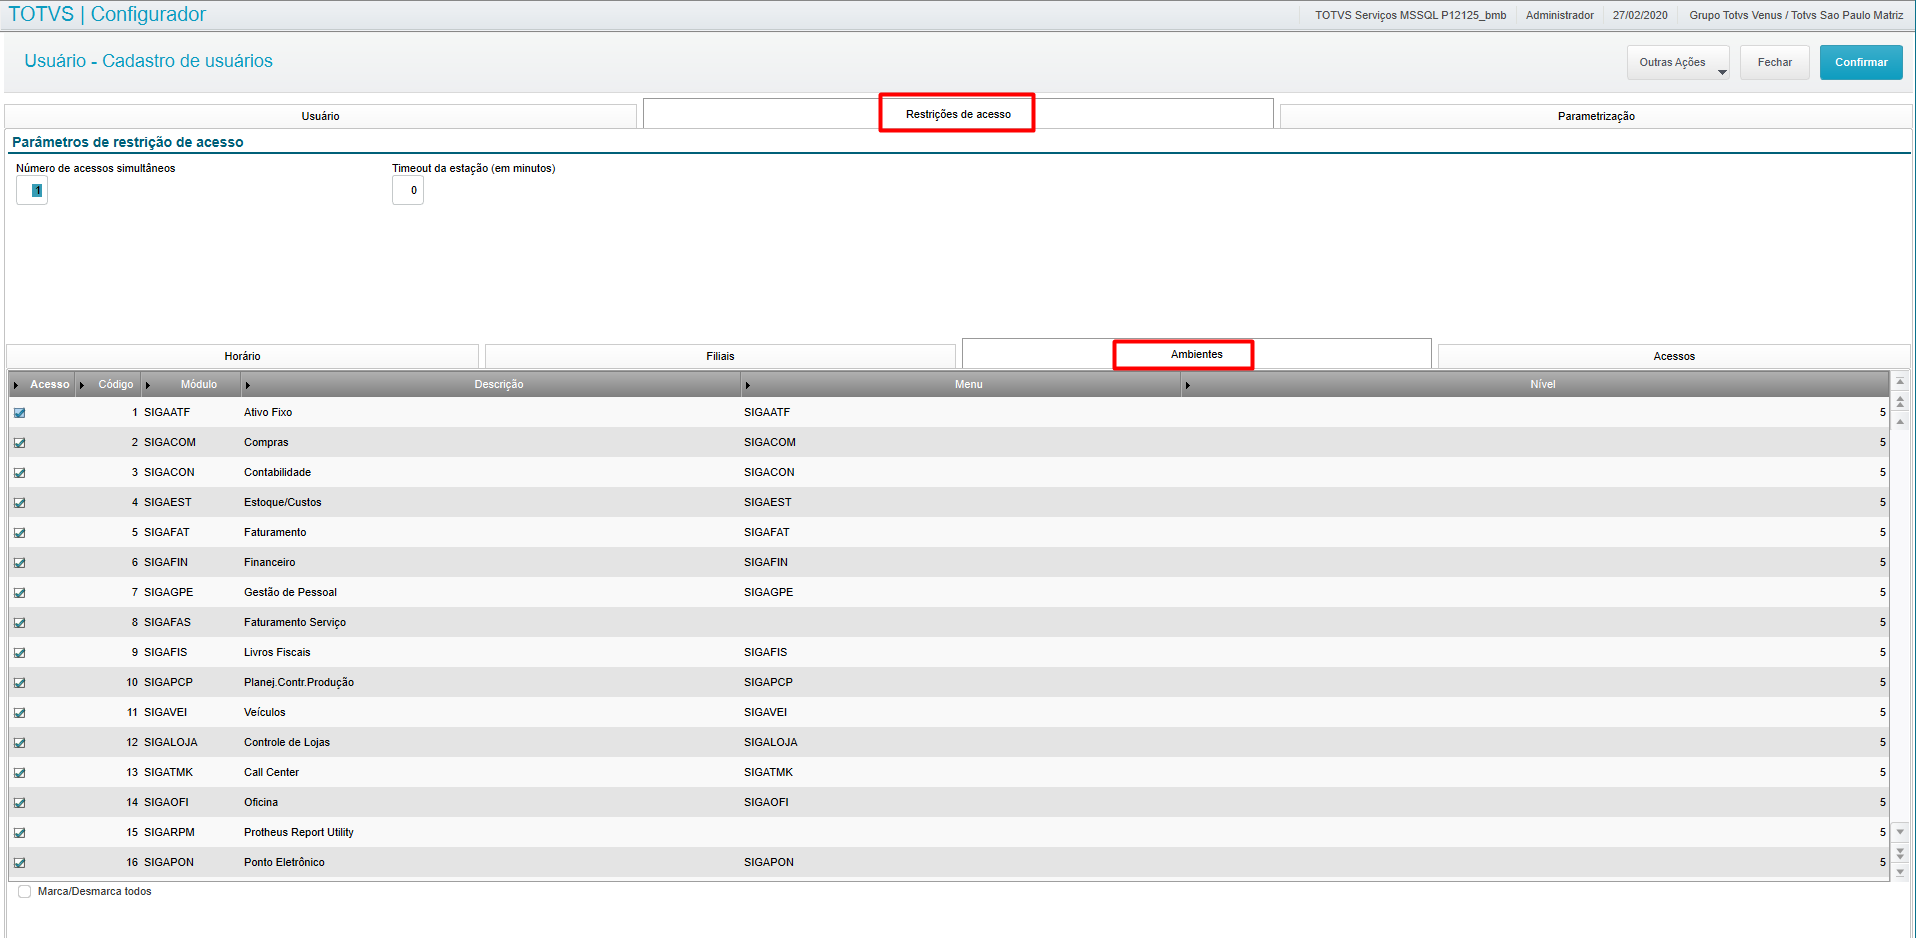Toggle access checkbox for SIGAFAS row
The image size is (1916, 938).
[x=20, y=623]
